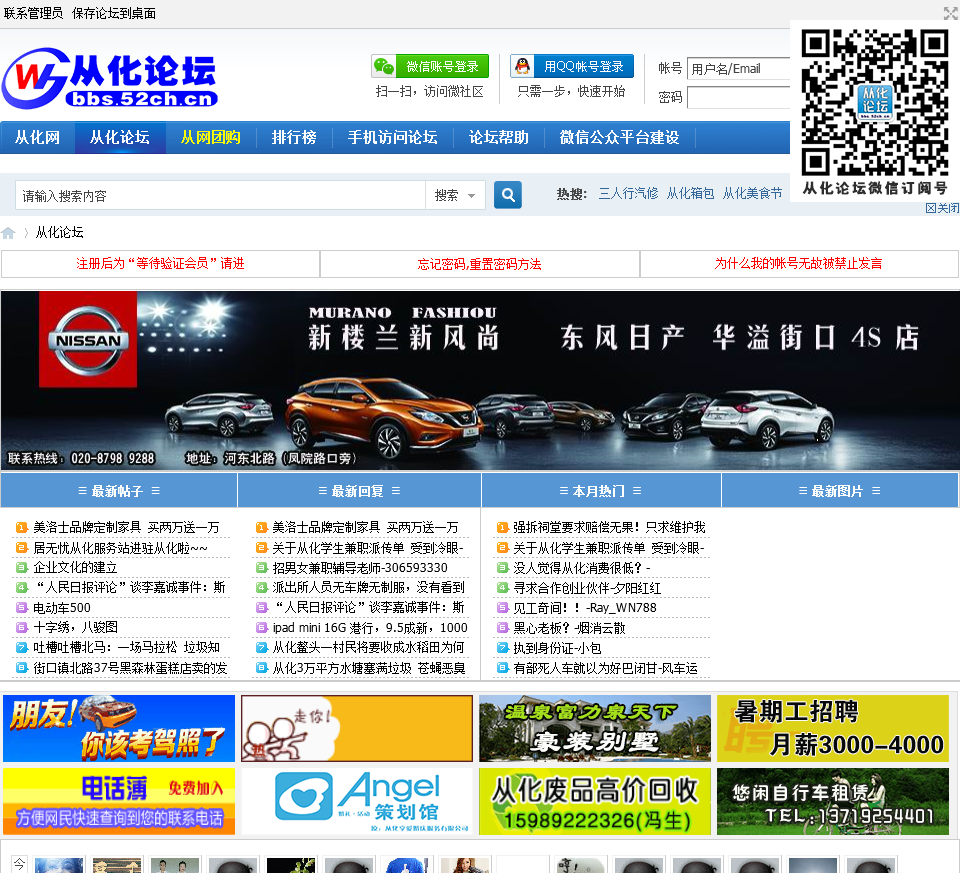Open 手机访问论坛 nav item
This screenshot has height=873, width=960.
[x=392, y=137]
